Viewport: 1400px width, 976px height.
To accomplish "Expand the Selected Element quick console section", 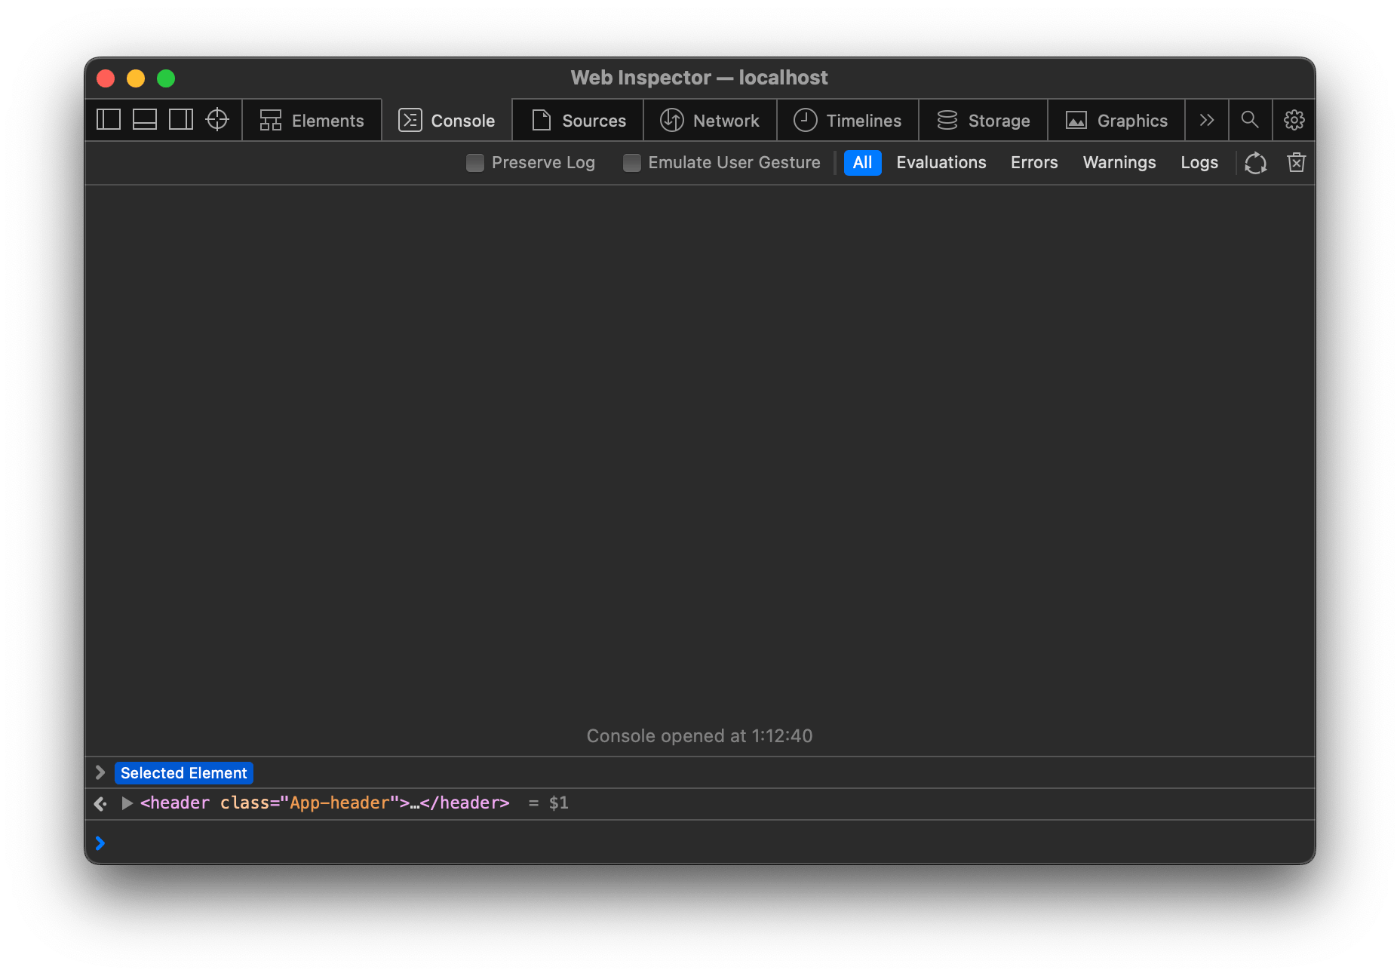I will coord(99,771).
